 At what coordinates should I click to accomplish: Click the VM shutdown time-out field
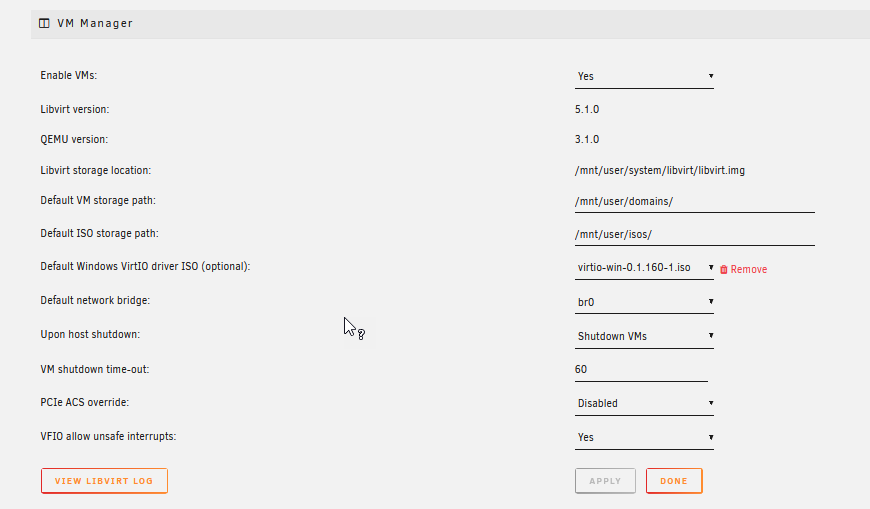point(641,370)
